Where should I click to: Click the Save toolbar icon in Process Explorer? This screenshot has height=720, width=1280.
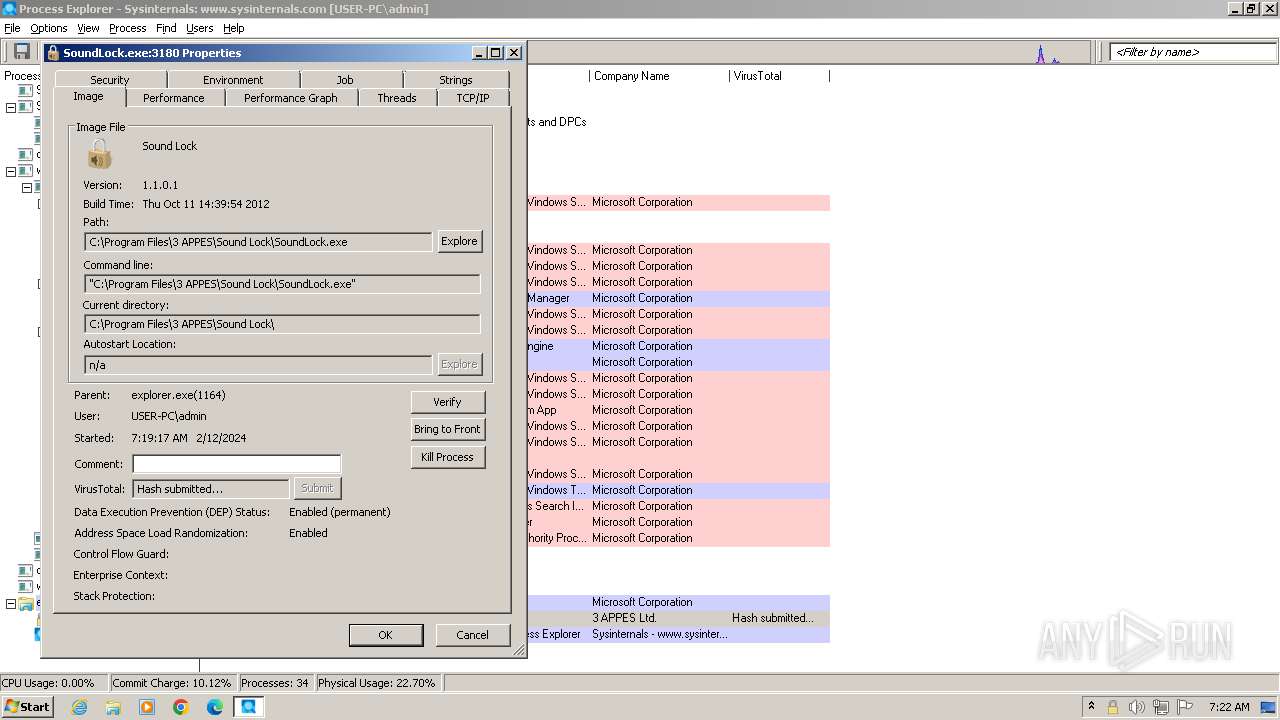(x=21, y=52)
